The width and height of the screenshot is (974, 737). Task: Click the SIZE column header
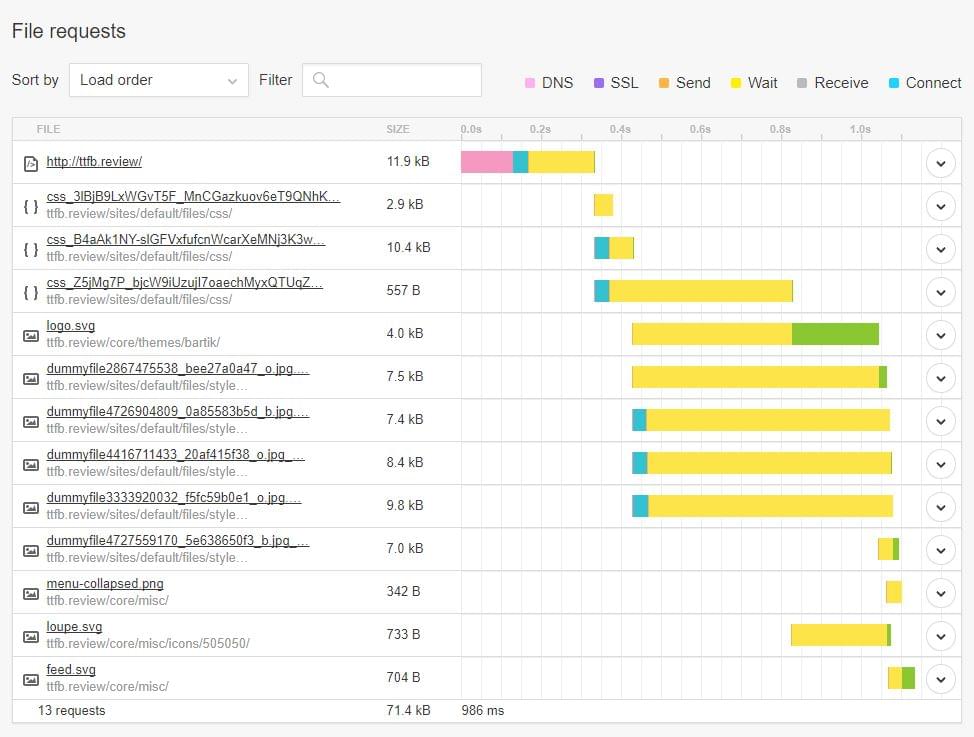click(398, 129)
